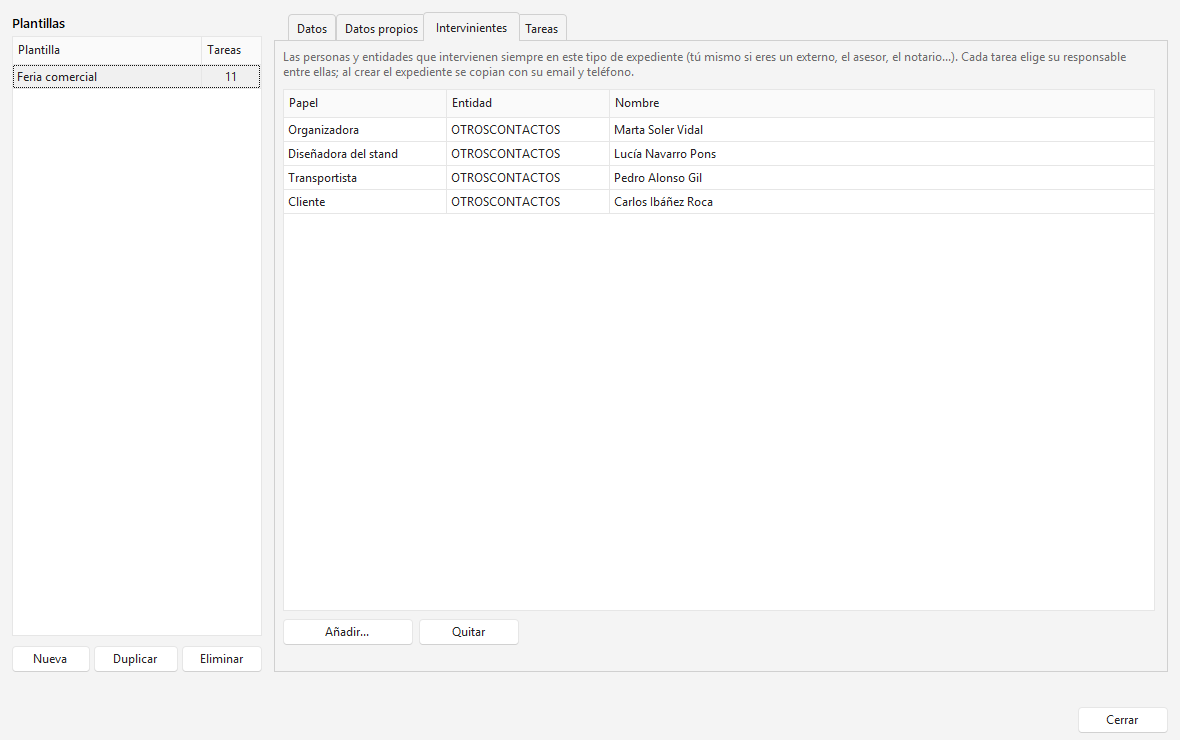Click OTROSCONTACTOS in the Transportista row
This screenshot has width=1180, height=740.
506,178
